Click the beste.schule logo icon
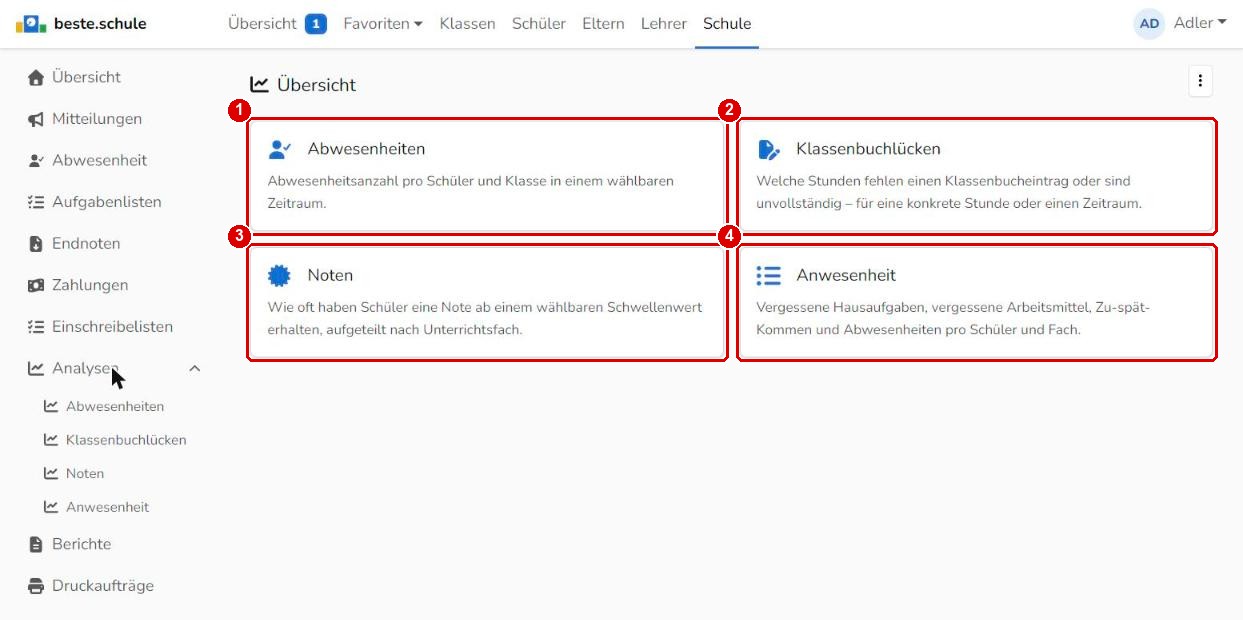The image size is (1243, 620). point(31,23)
